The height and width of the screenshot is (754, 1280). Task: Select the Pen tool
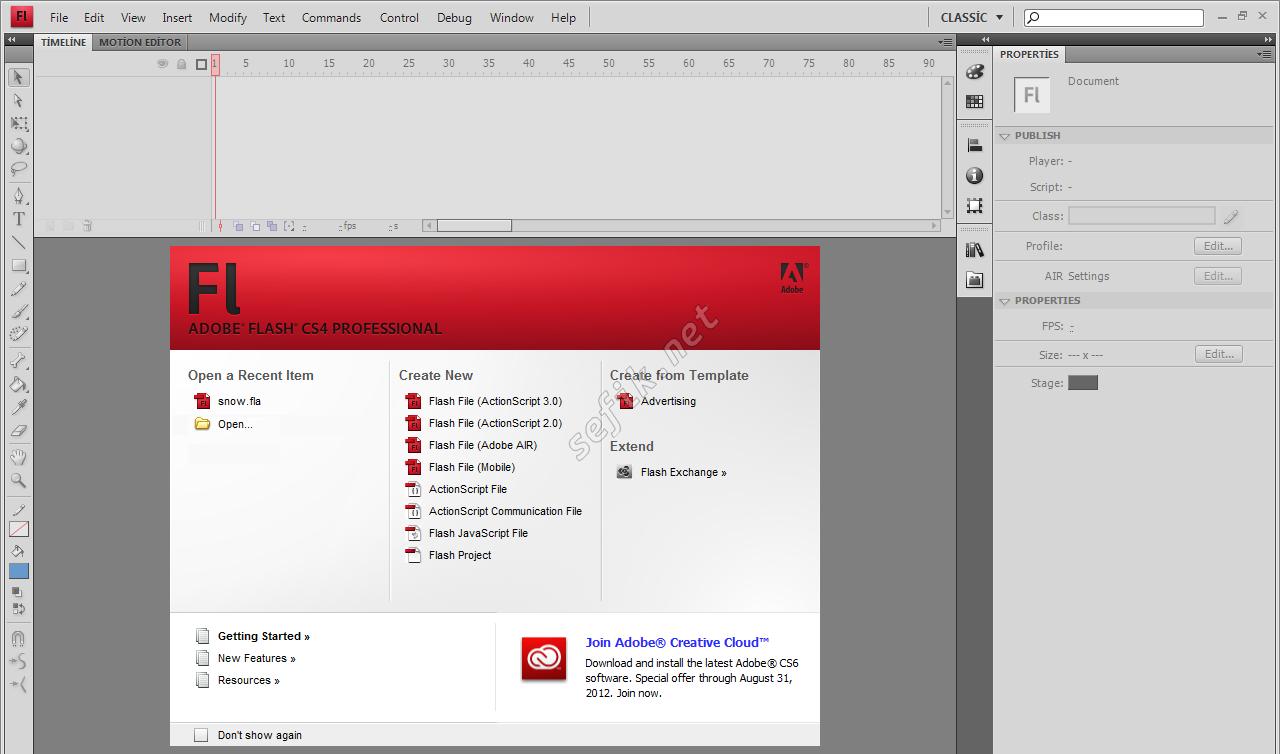[18, 196]
